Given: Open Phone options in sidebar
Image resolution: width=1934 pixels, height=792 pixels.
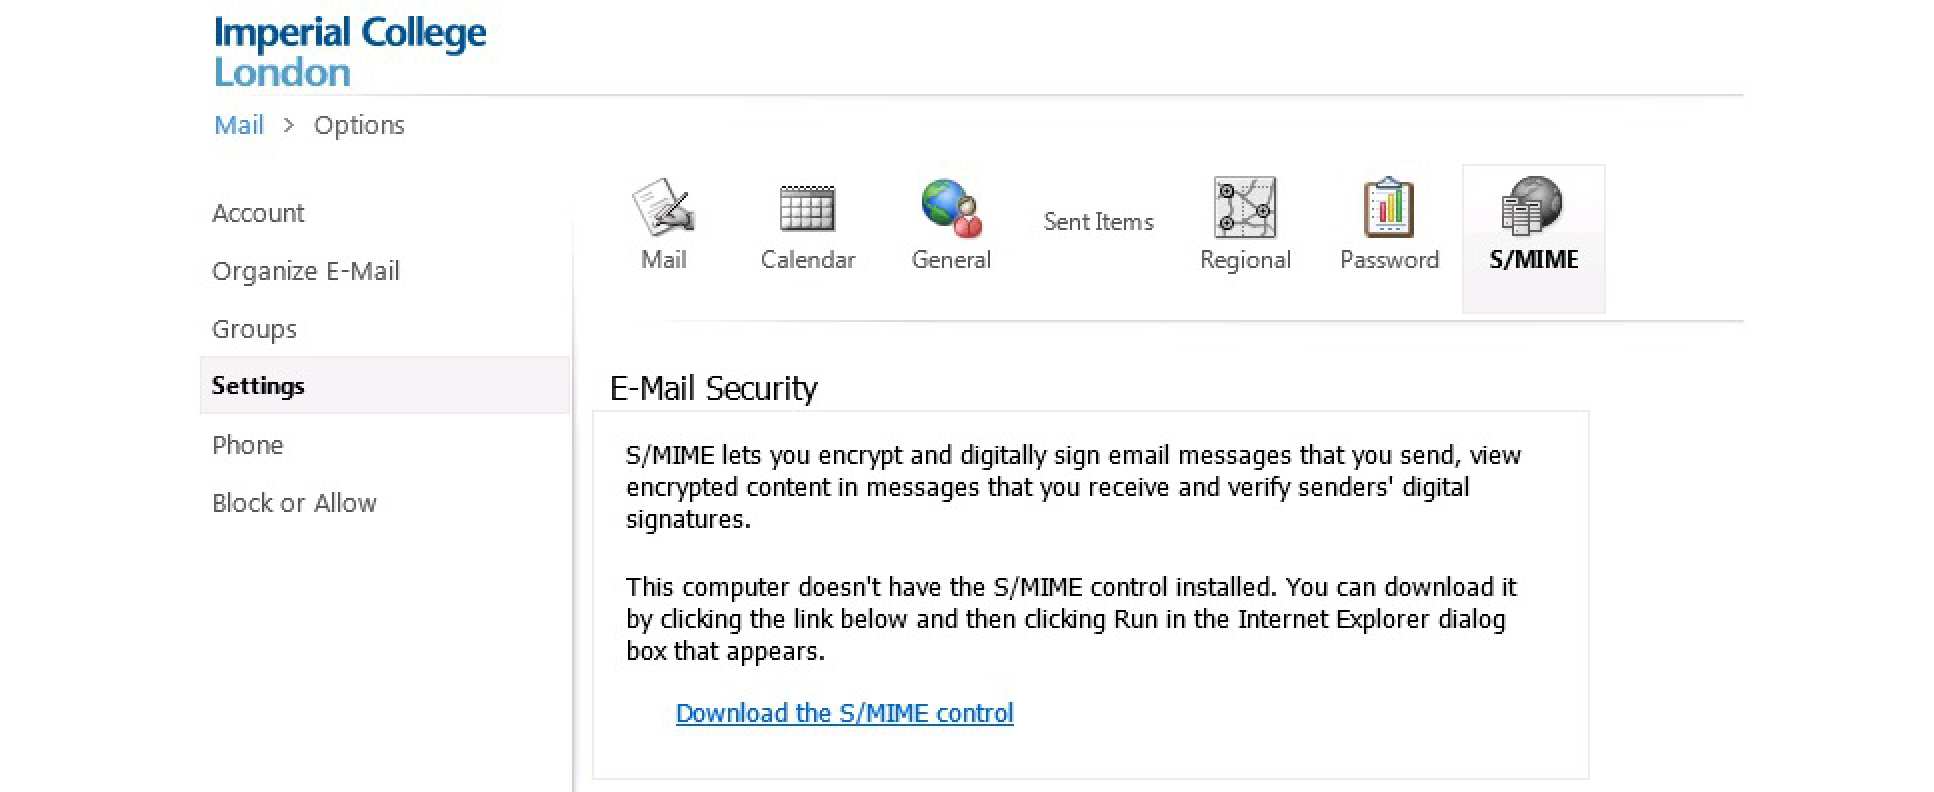Looking at the screenshot, I should coord(247,445).
